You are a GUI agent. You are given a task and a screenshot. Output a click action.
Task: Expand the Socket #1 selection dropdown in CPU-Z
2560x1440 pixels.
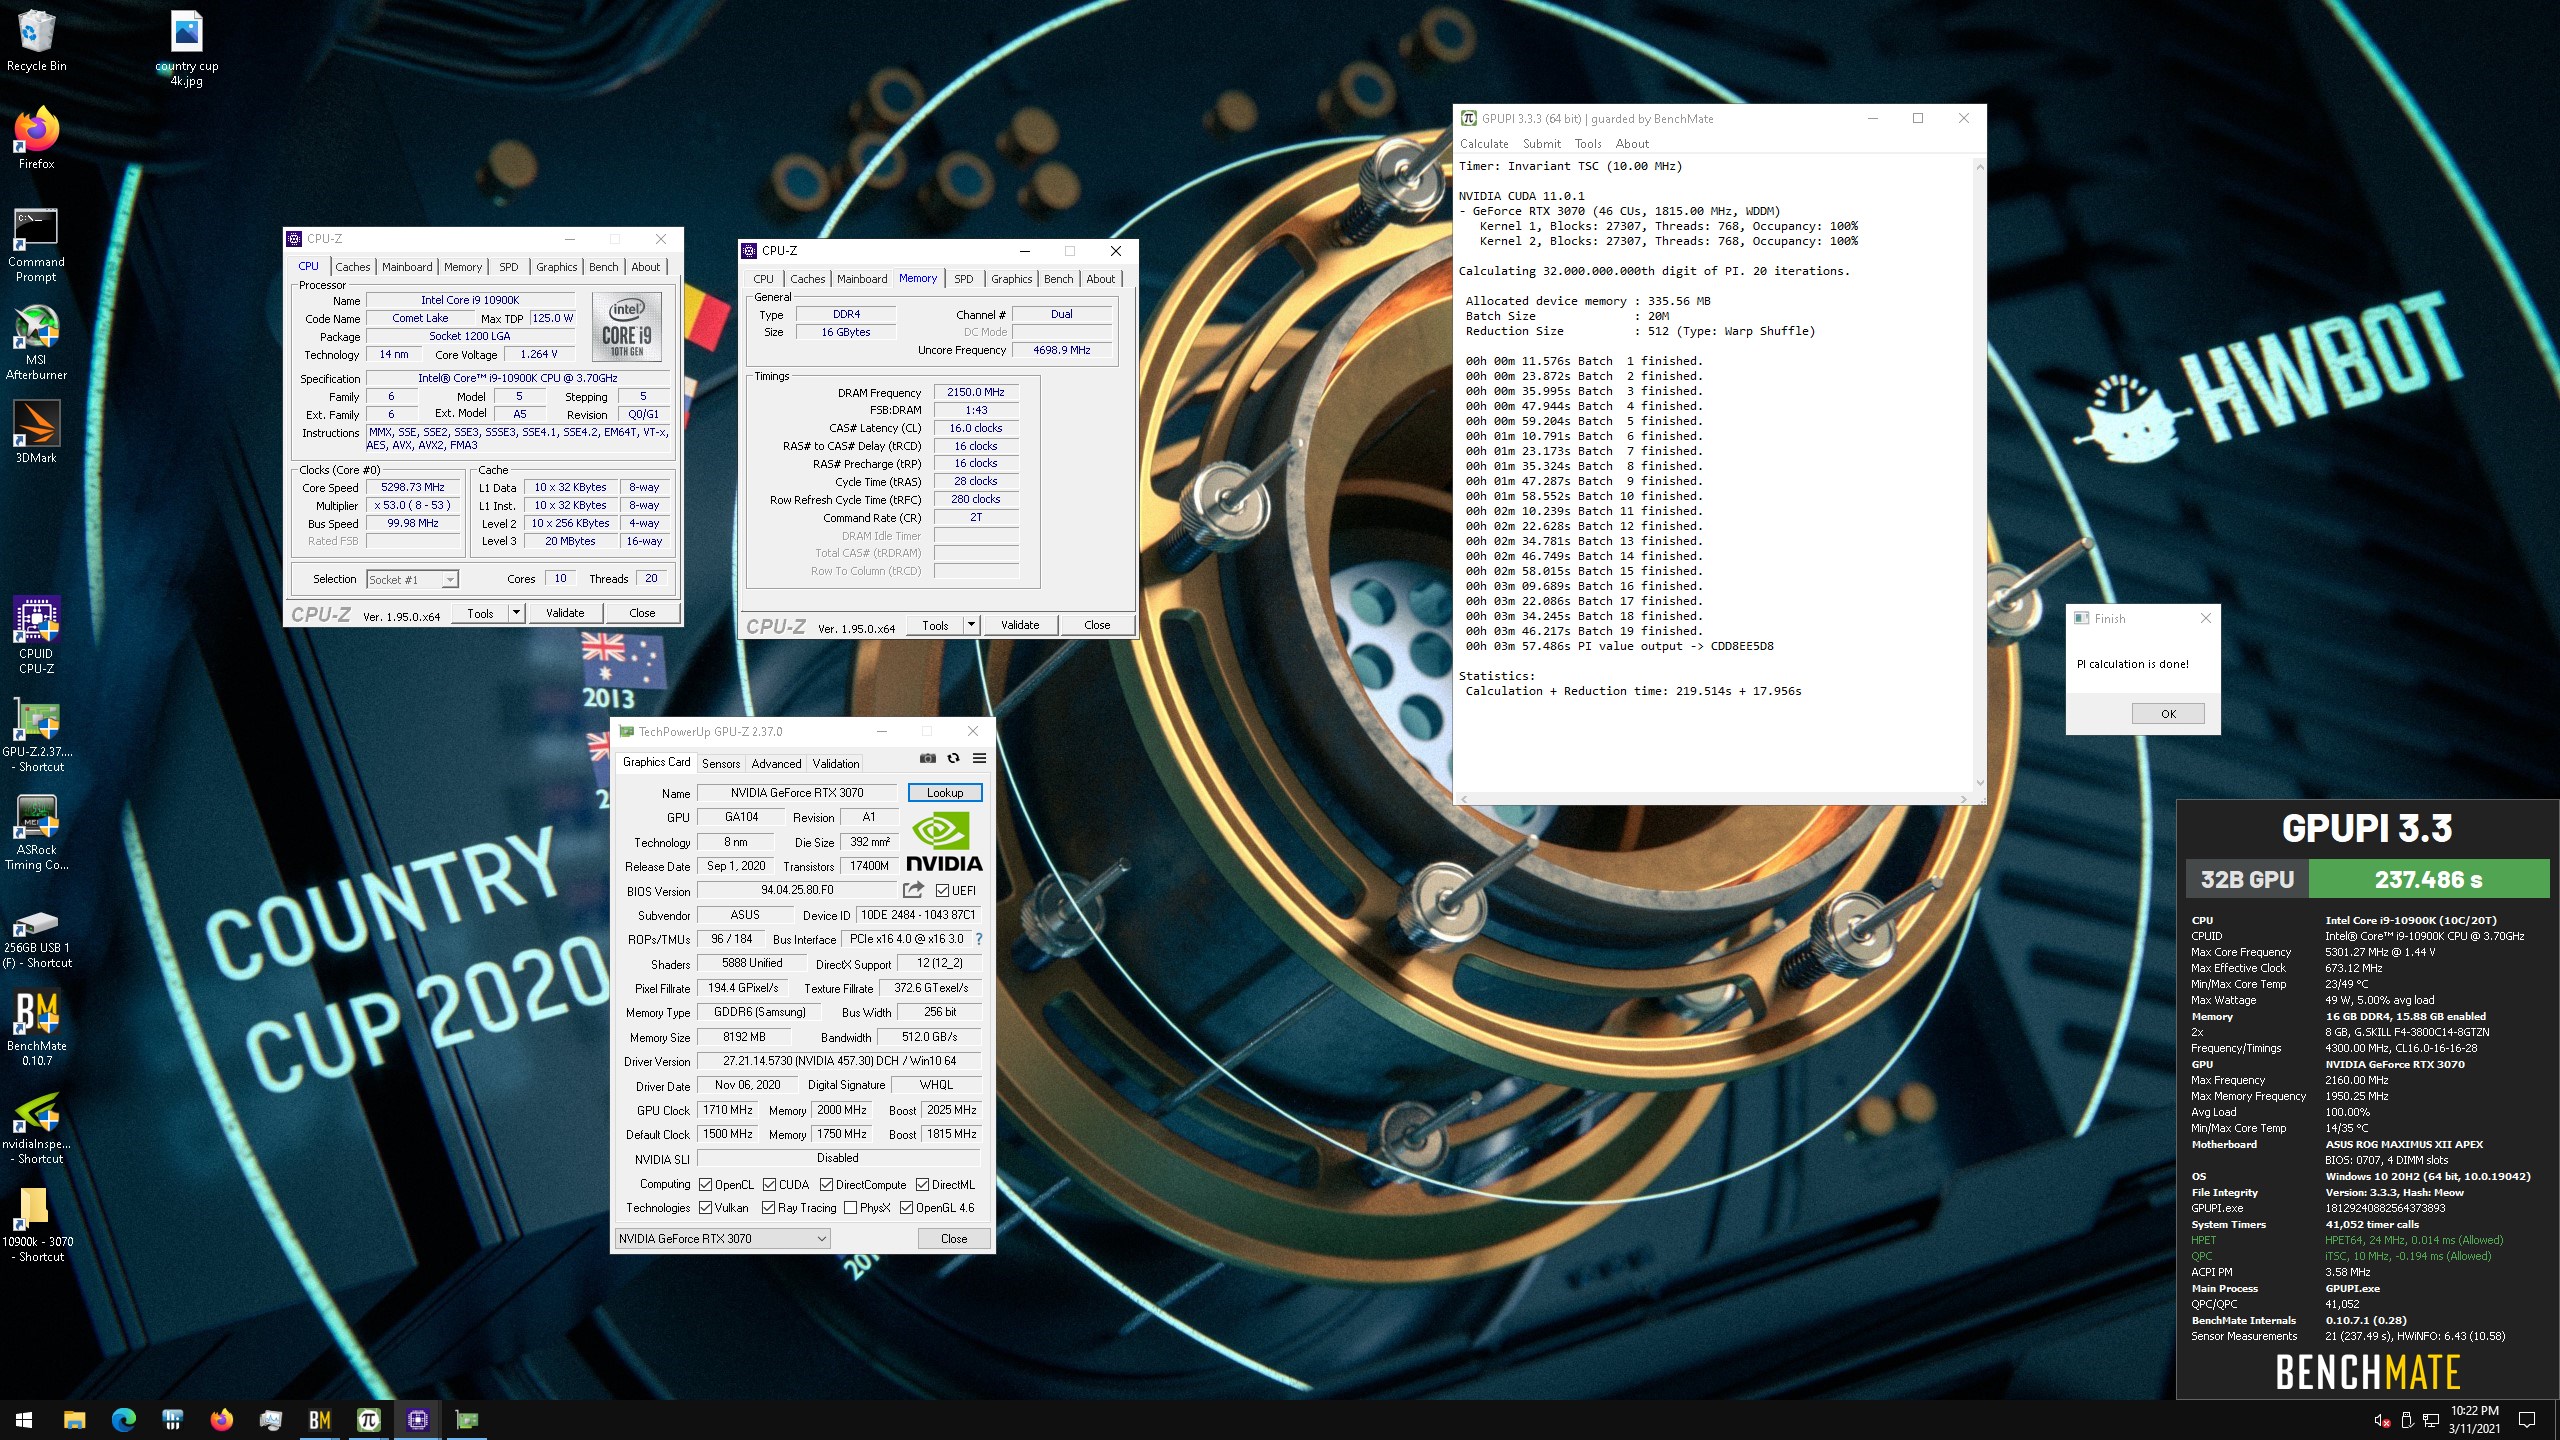pyautogui.click(x=450, y=580)
